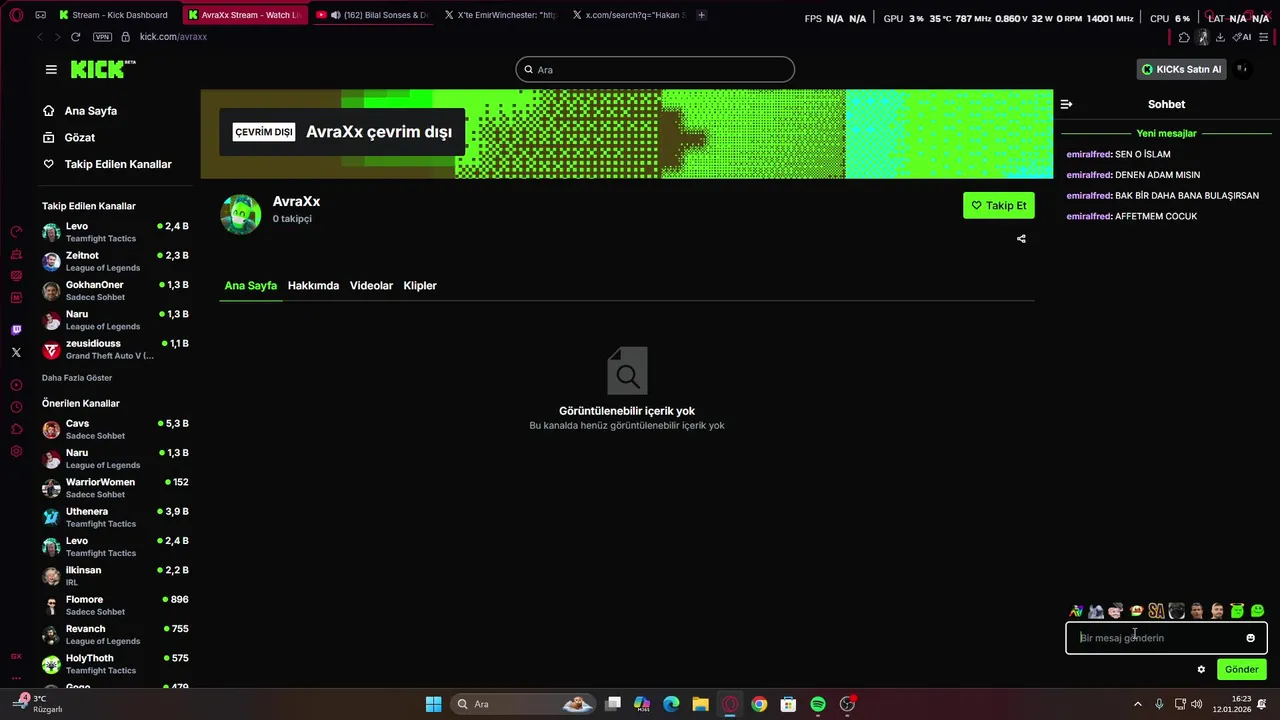Send message with Gönder button
The width and height of the screenshot is (1280, 720).
[1241, 669]
